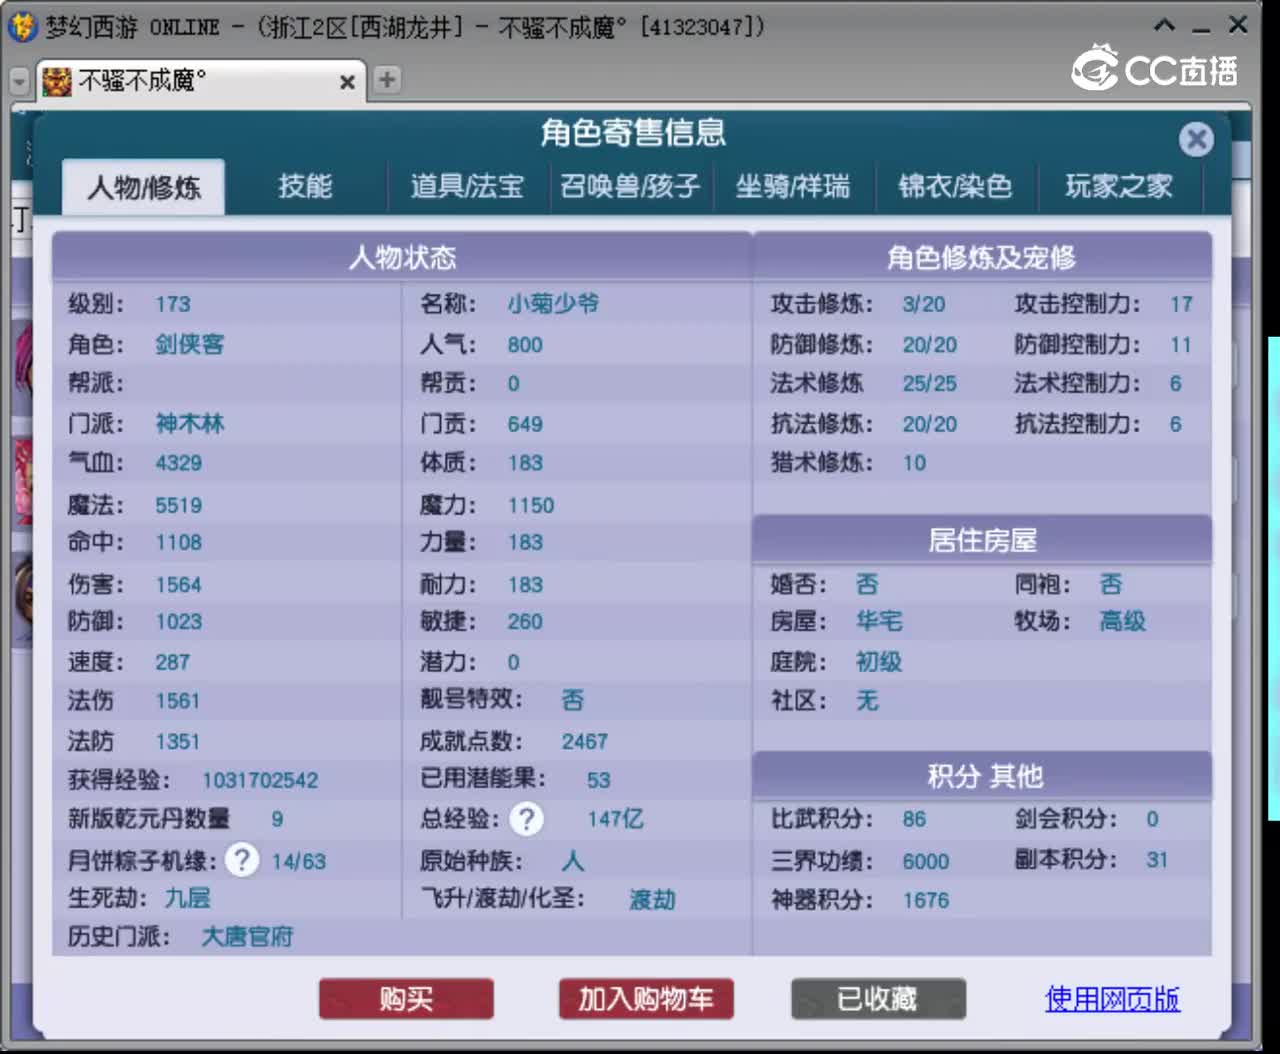The height and width of the screenshot is (1054, 1280).
Task: Switch to the 玩家之家 tab
Action: click(1119, 186)
